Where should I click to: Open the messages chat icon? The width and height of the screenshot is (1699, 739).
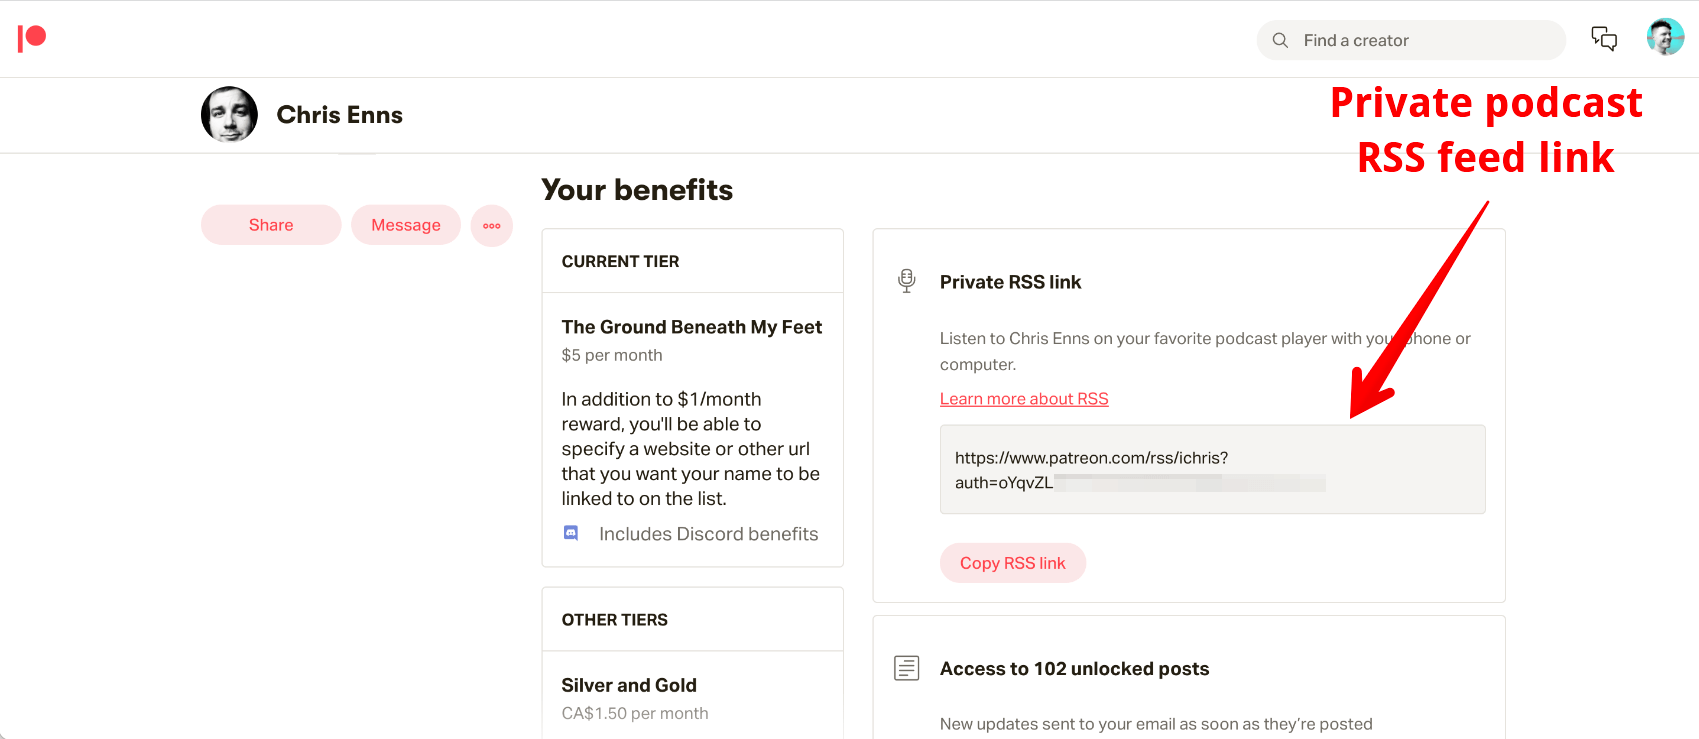tap(1604, 39)
